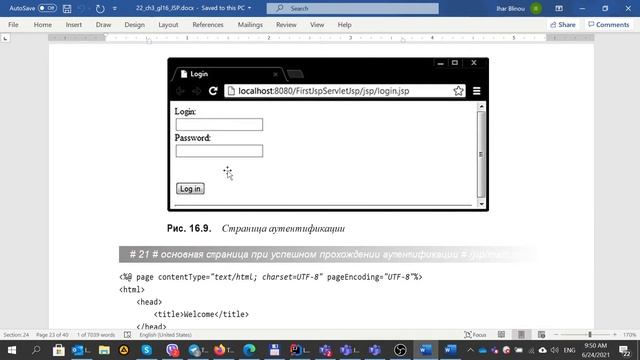Click the Log in button in figure
The width and height of the screenshot is (640, 360).
pyautogui.click(x=190, y=189)
